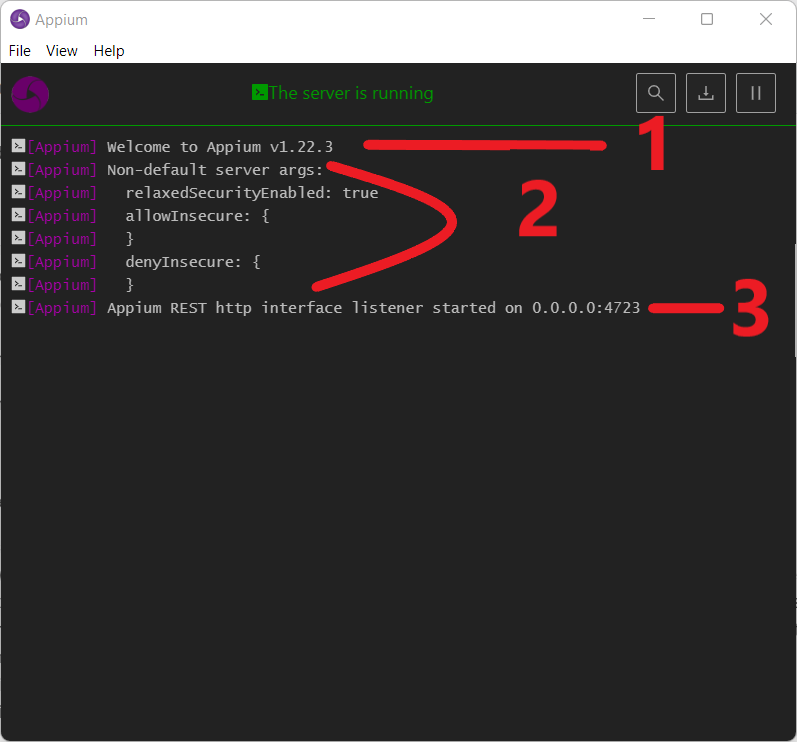The width and height of the screenshot is (797, 742).
Task: Click the terminal icon on the denyInsecure line
Action: 18,261
